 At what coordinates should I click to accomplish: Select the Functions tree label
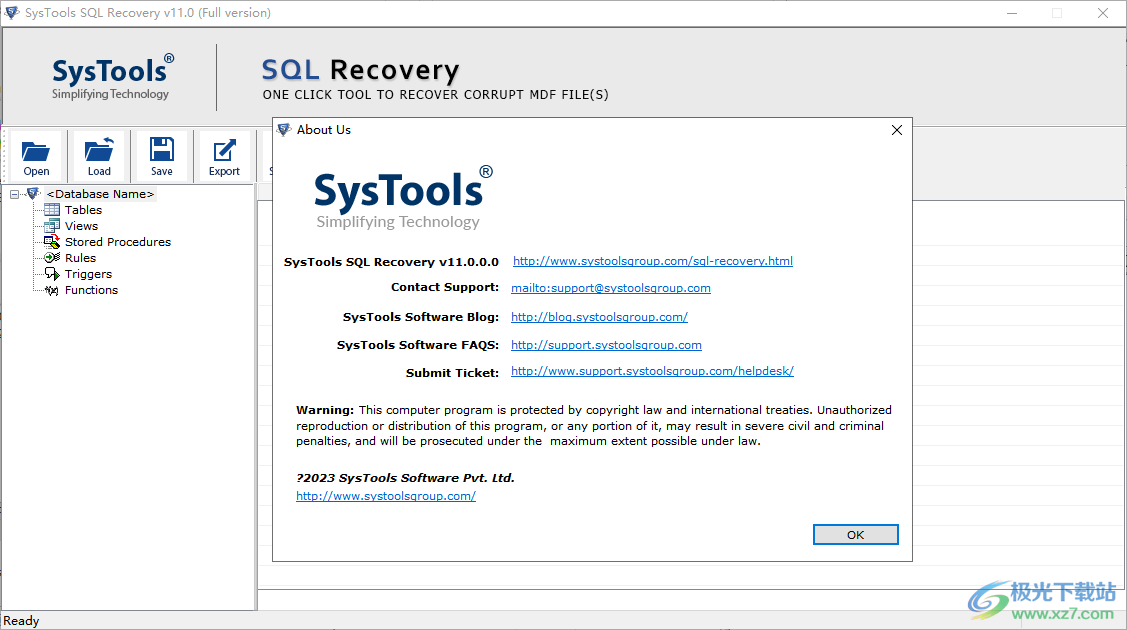click(x=91, y=290)
